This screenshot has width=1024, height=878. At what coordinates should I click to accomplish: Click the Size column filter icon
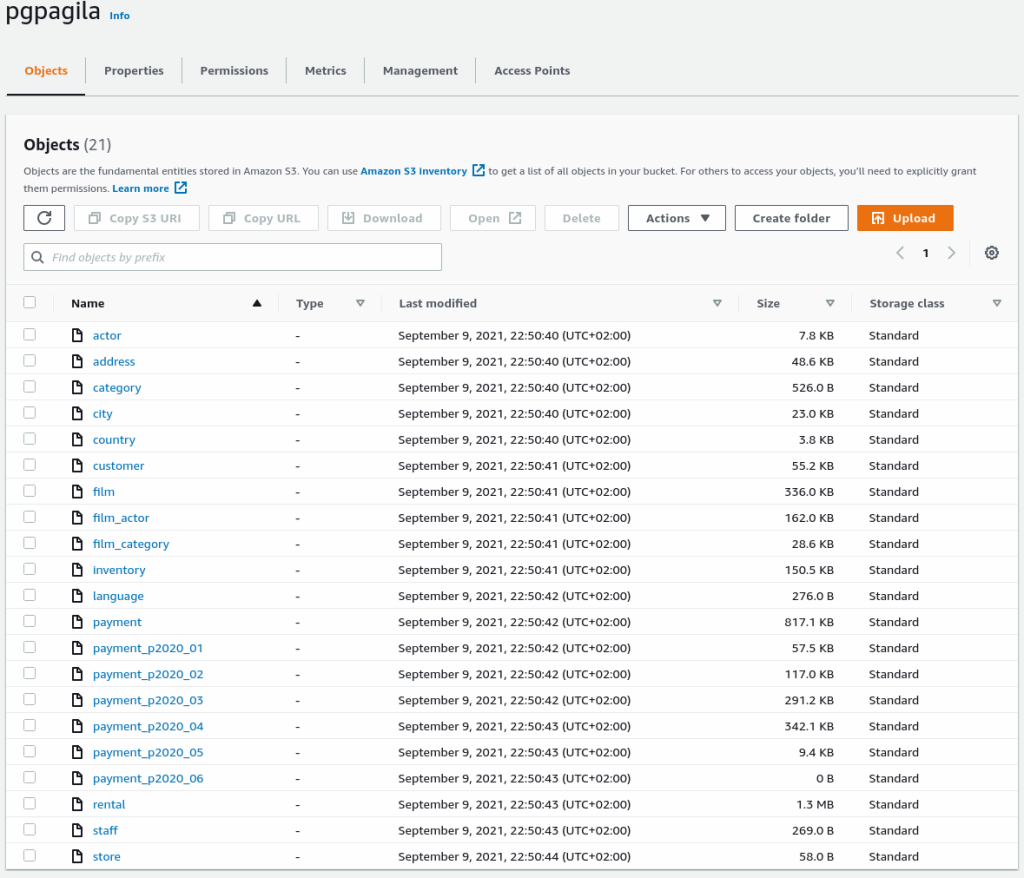pos(831,303)
